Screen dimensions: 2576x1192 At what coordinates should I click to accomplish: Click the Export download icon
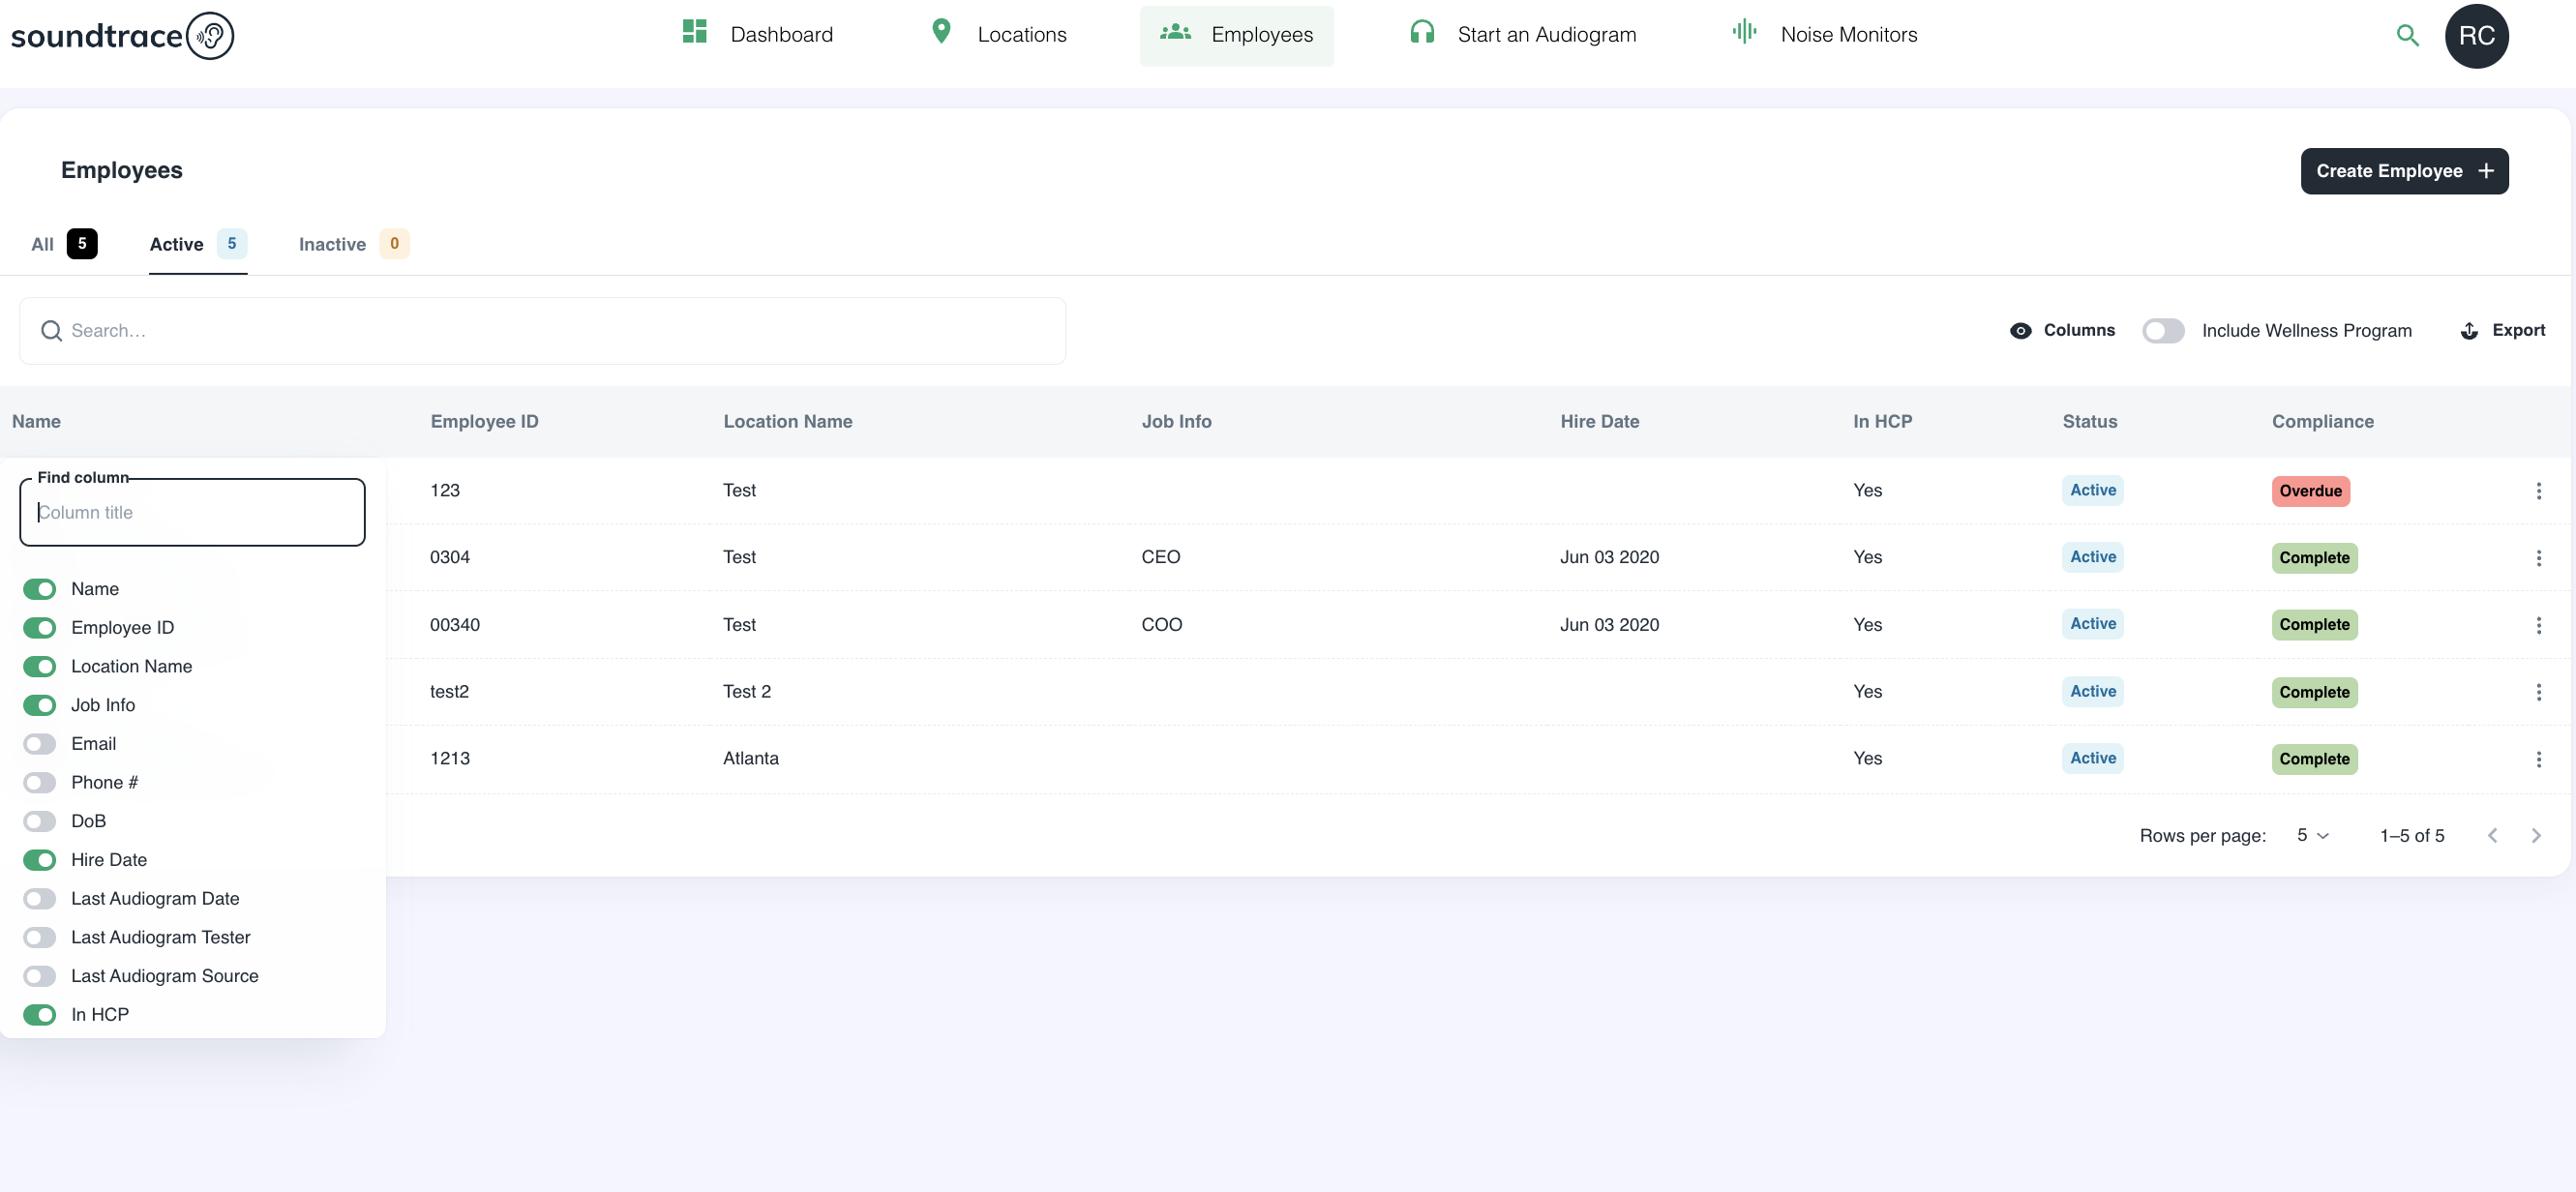(2469, 331)
